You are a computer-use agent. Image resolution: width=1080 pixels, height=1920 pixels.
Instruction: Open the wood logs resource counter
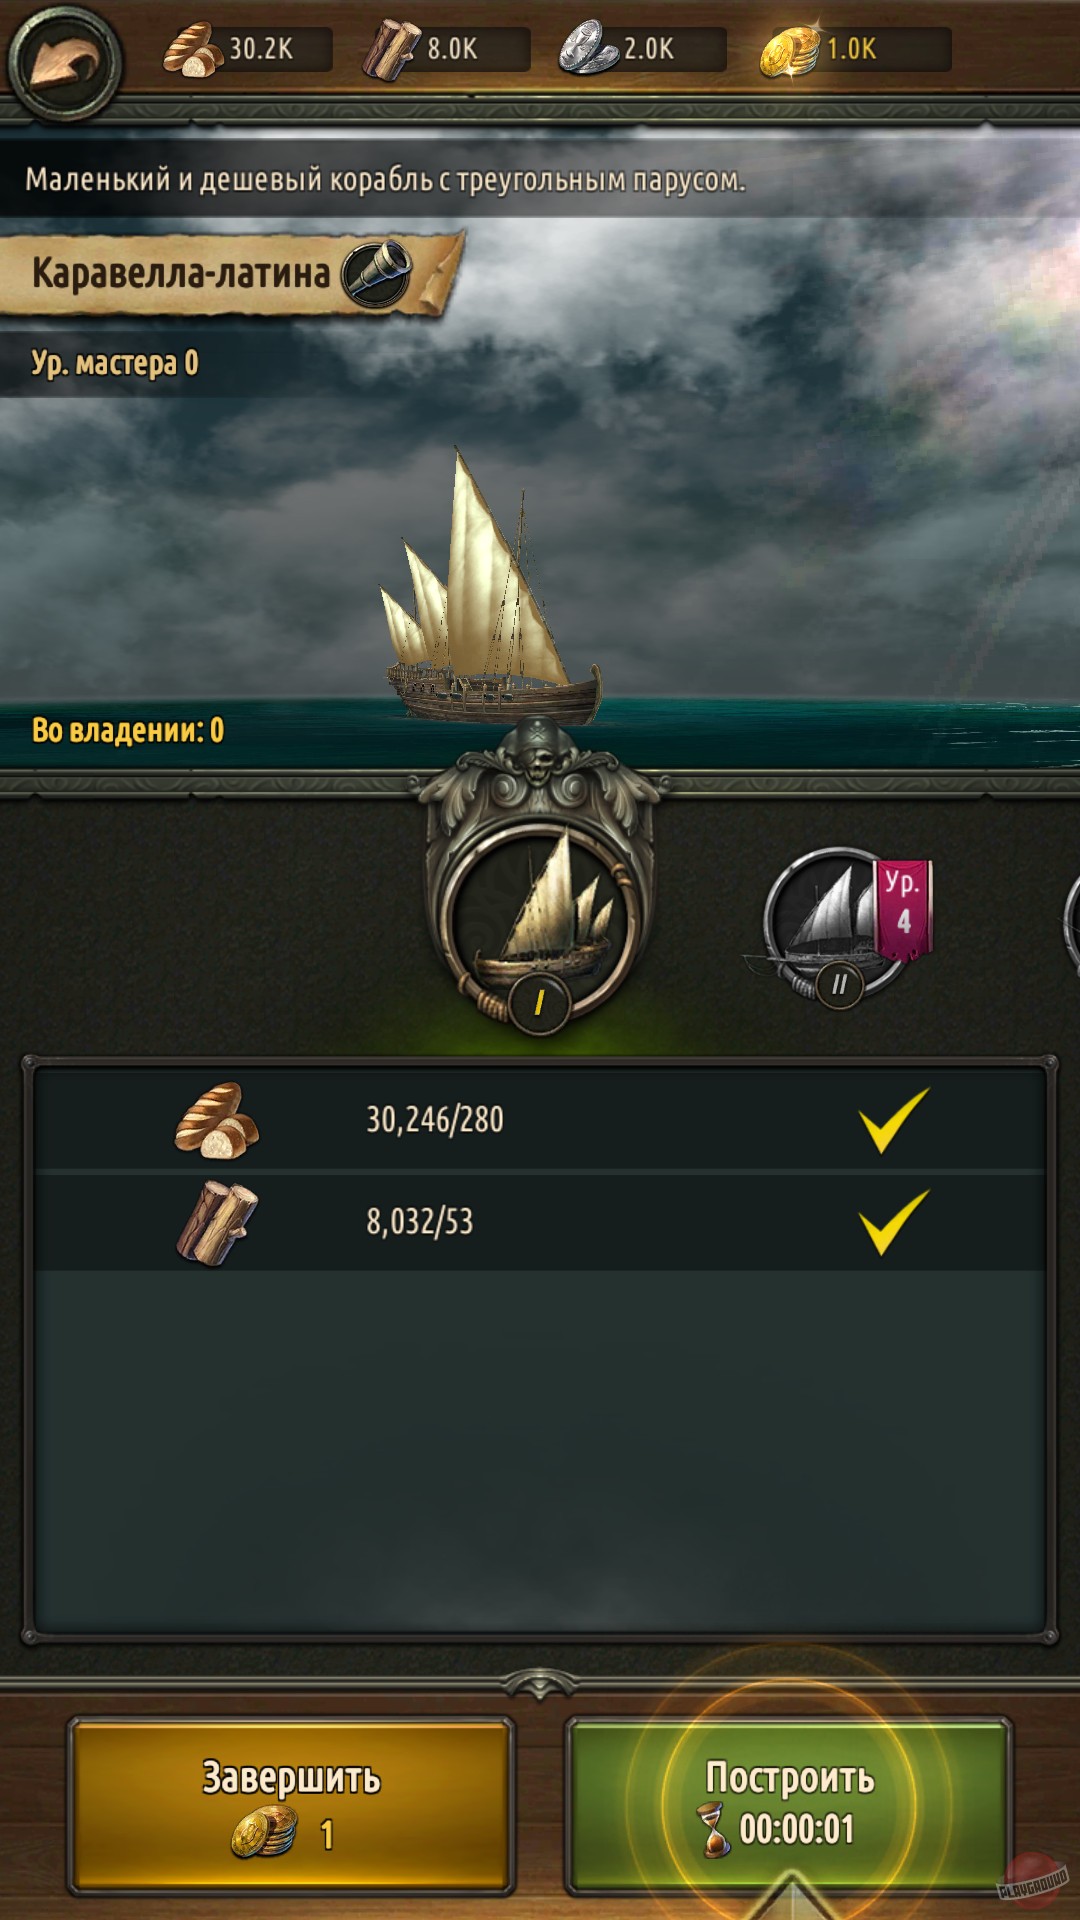[446, 49]
